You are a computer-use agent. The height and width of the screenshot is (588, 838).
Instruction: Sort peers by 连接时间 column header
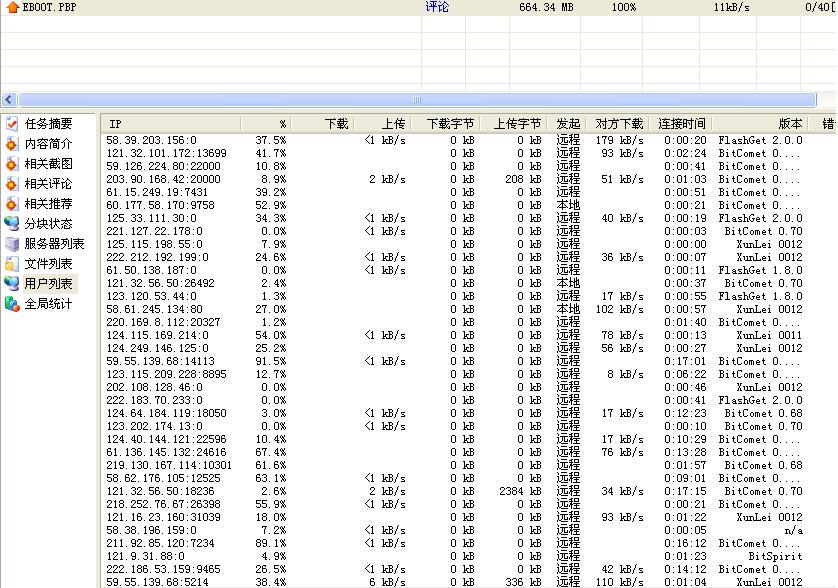(680, 124)
